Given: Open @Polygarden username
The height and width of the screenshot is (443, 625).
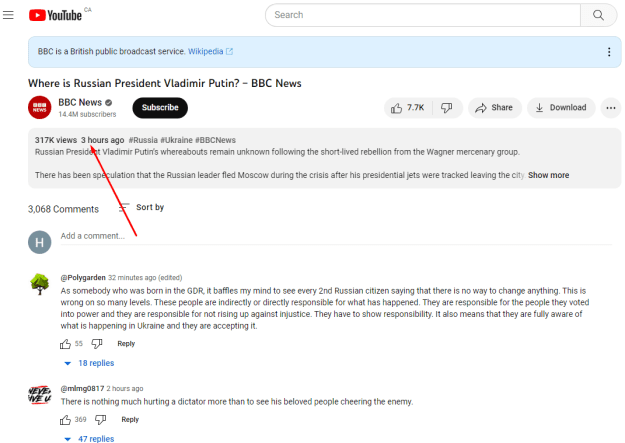Looking at the screenshot, I should (x=83, y=278).
